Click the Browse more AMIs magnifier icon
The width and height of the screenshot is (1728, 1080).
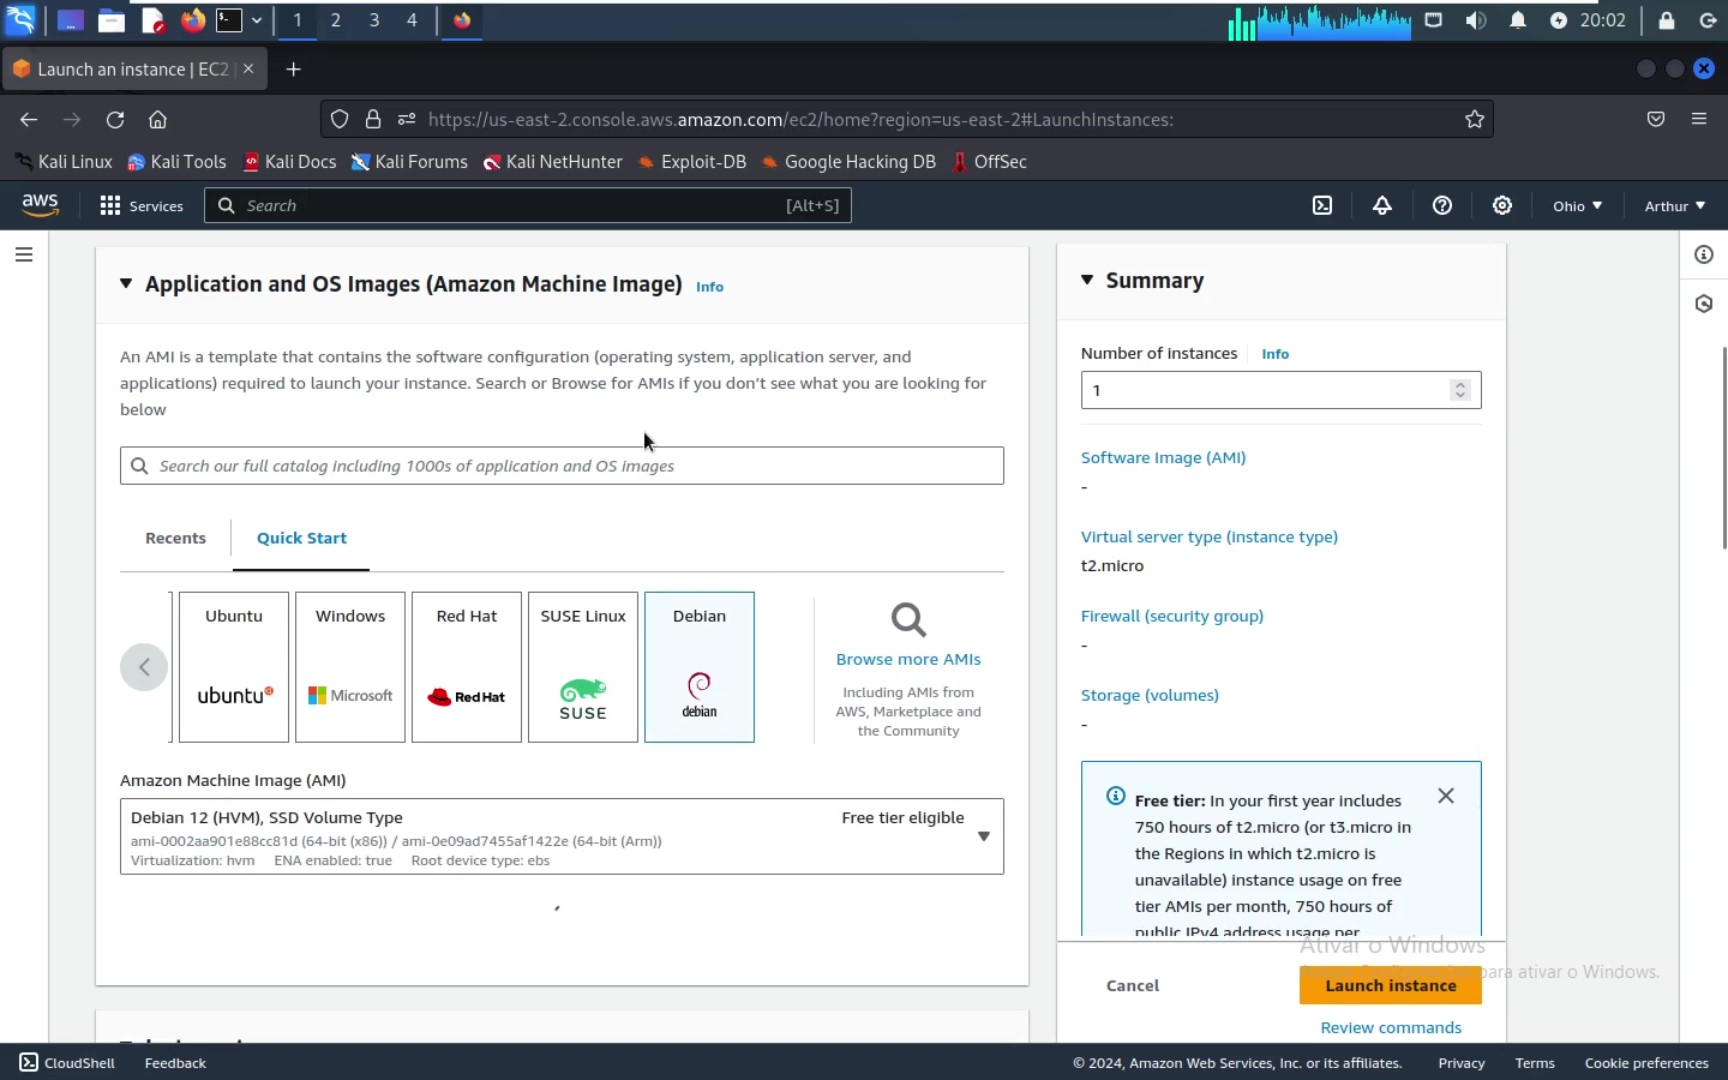click(x=908, y=620)
